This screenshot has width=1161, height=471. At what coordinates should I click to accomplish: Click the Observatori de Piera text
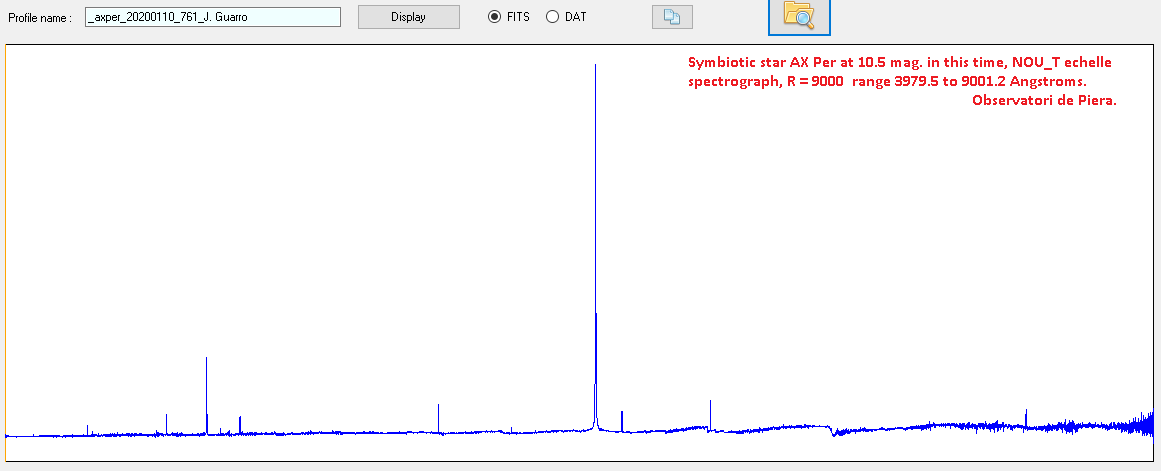(x=1044, y=99)
